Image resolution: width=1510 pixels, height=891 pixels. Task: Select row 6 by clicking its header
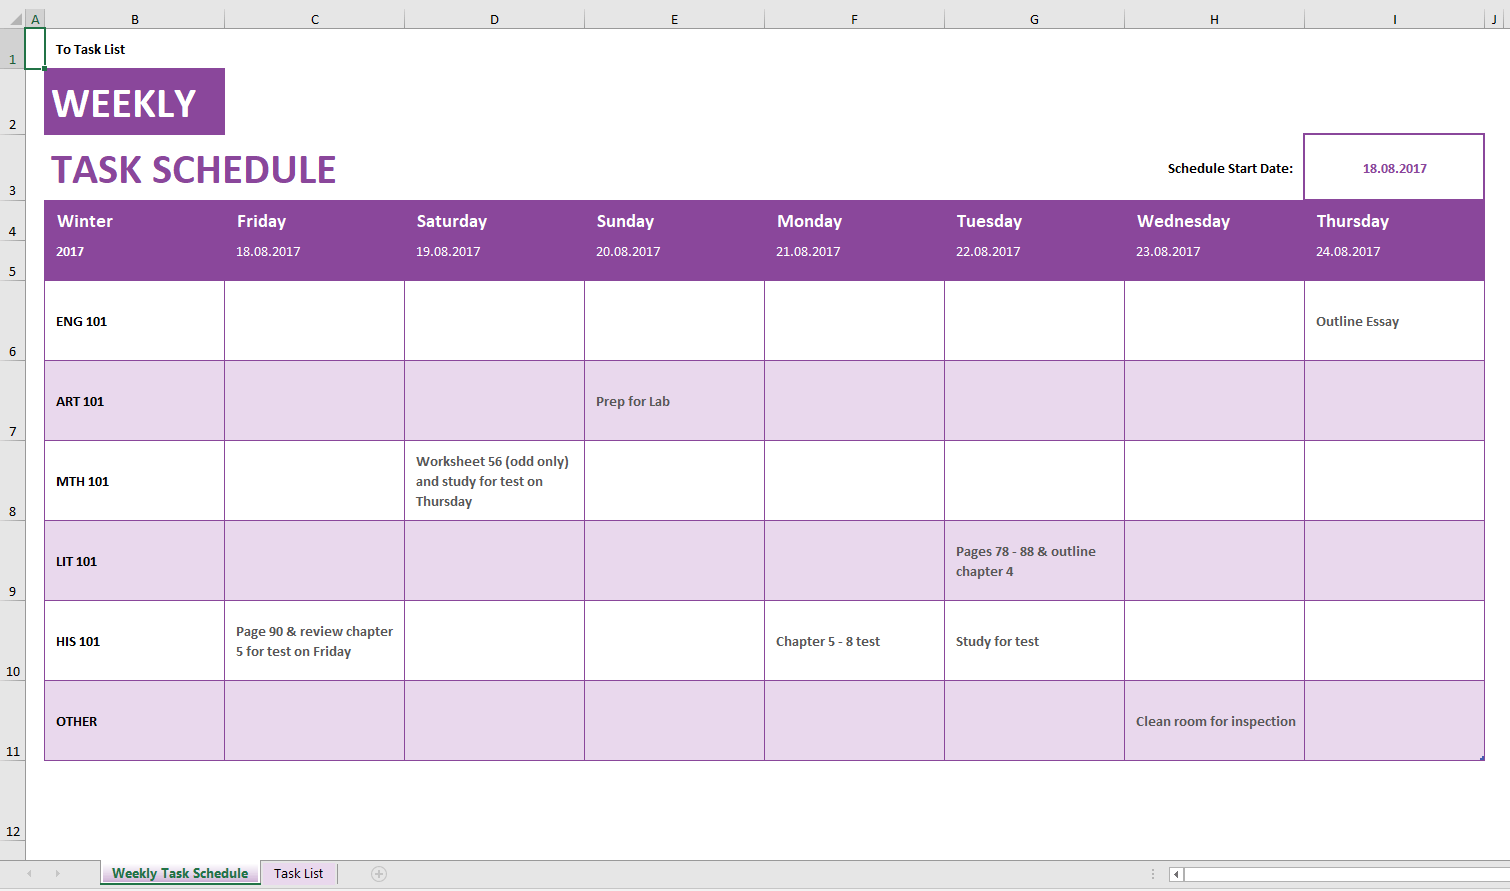click(12, 320)
